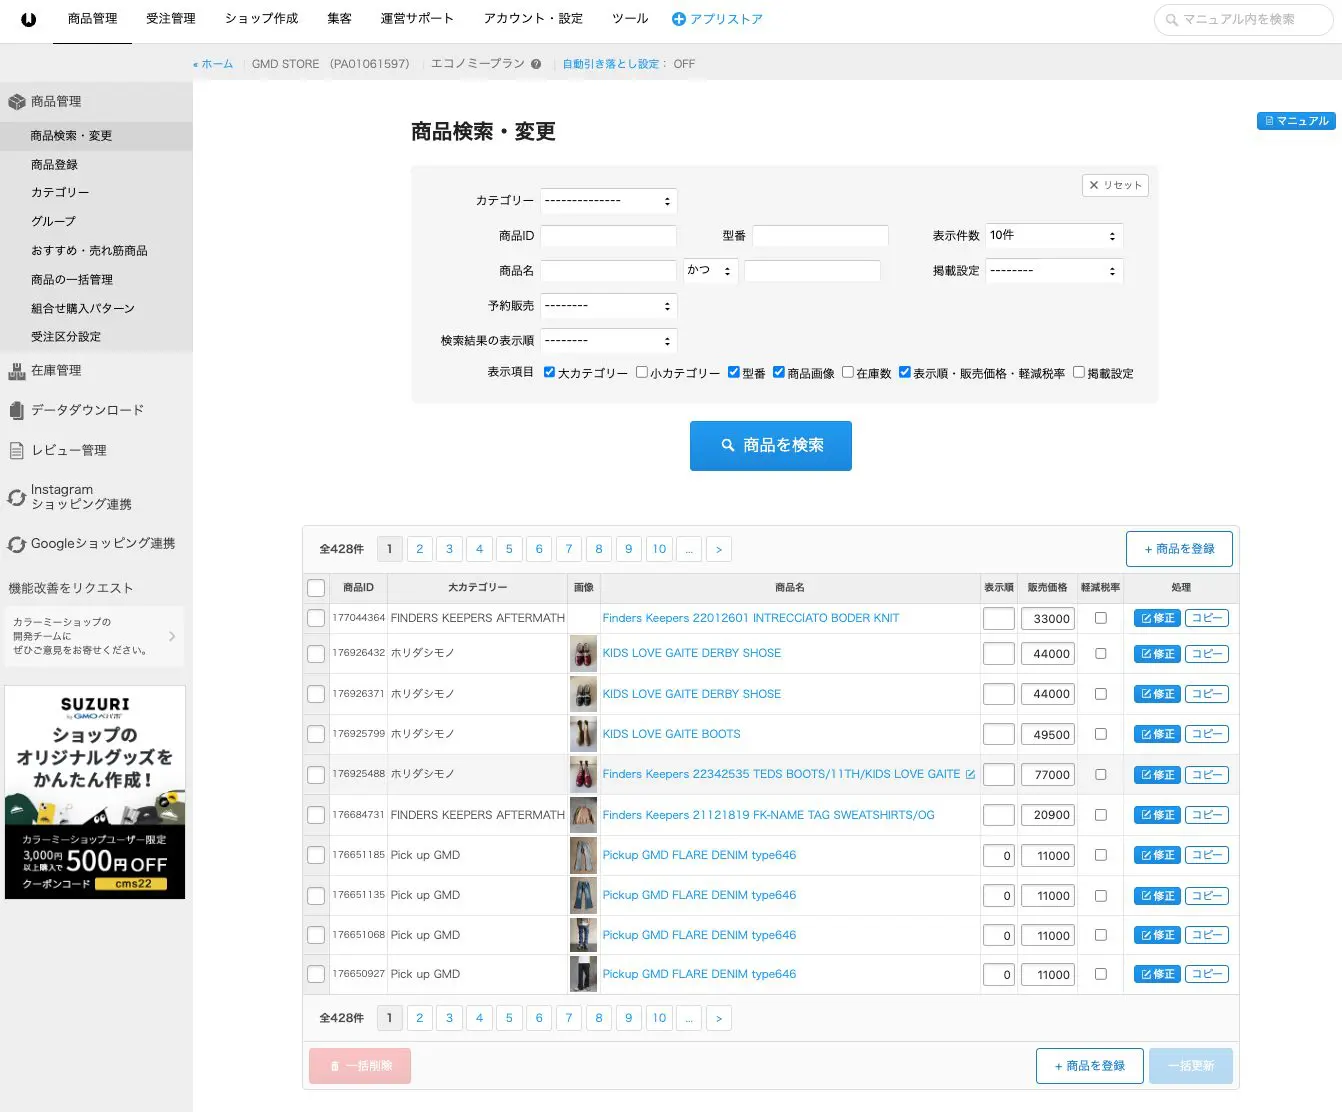Click top 商品を登録 button

point(1179,549)
